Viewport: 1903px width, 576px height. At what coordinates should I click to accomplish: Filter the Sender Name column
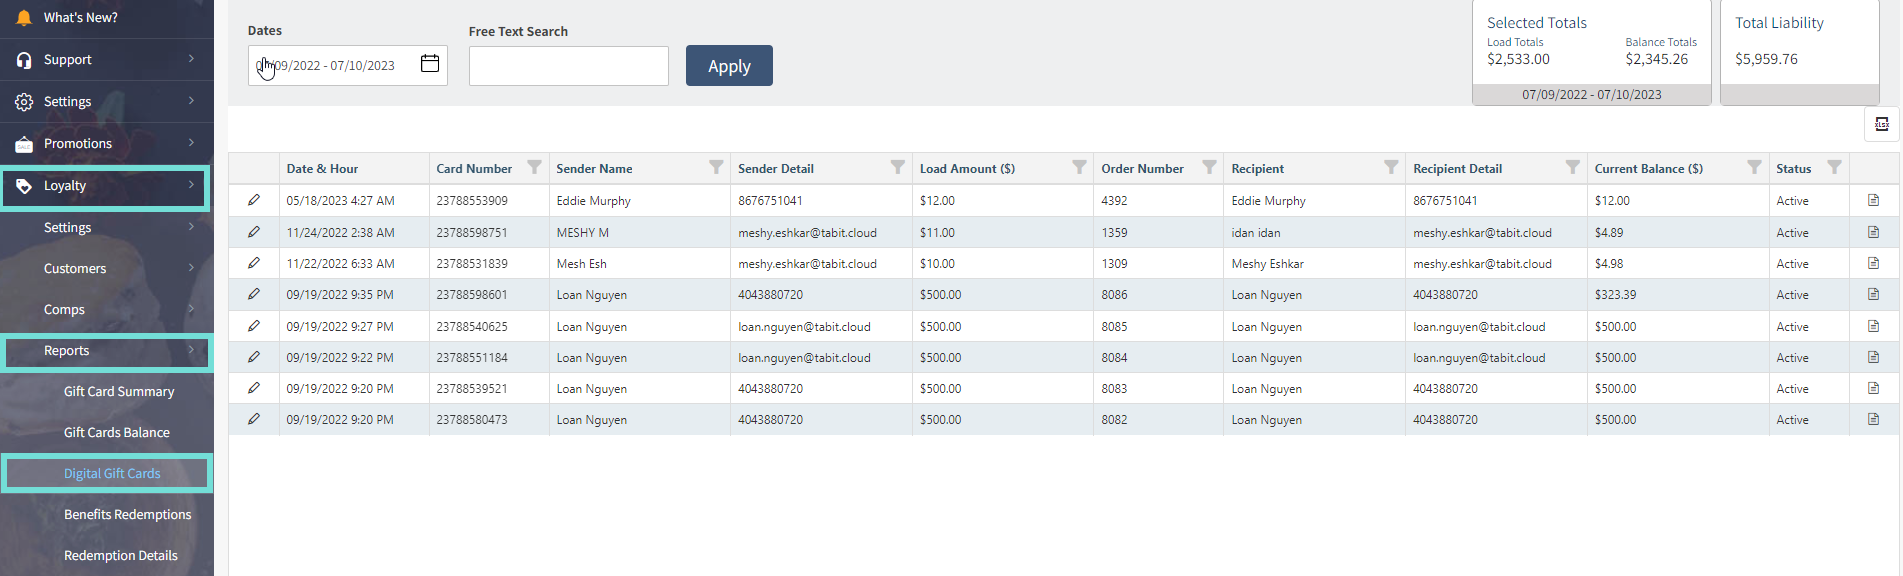(x=716, y=167)
